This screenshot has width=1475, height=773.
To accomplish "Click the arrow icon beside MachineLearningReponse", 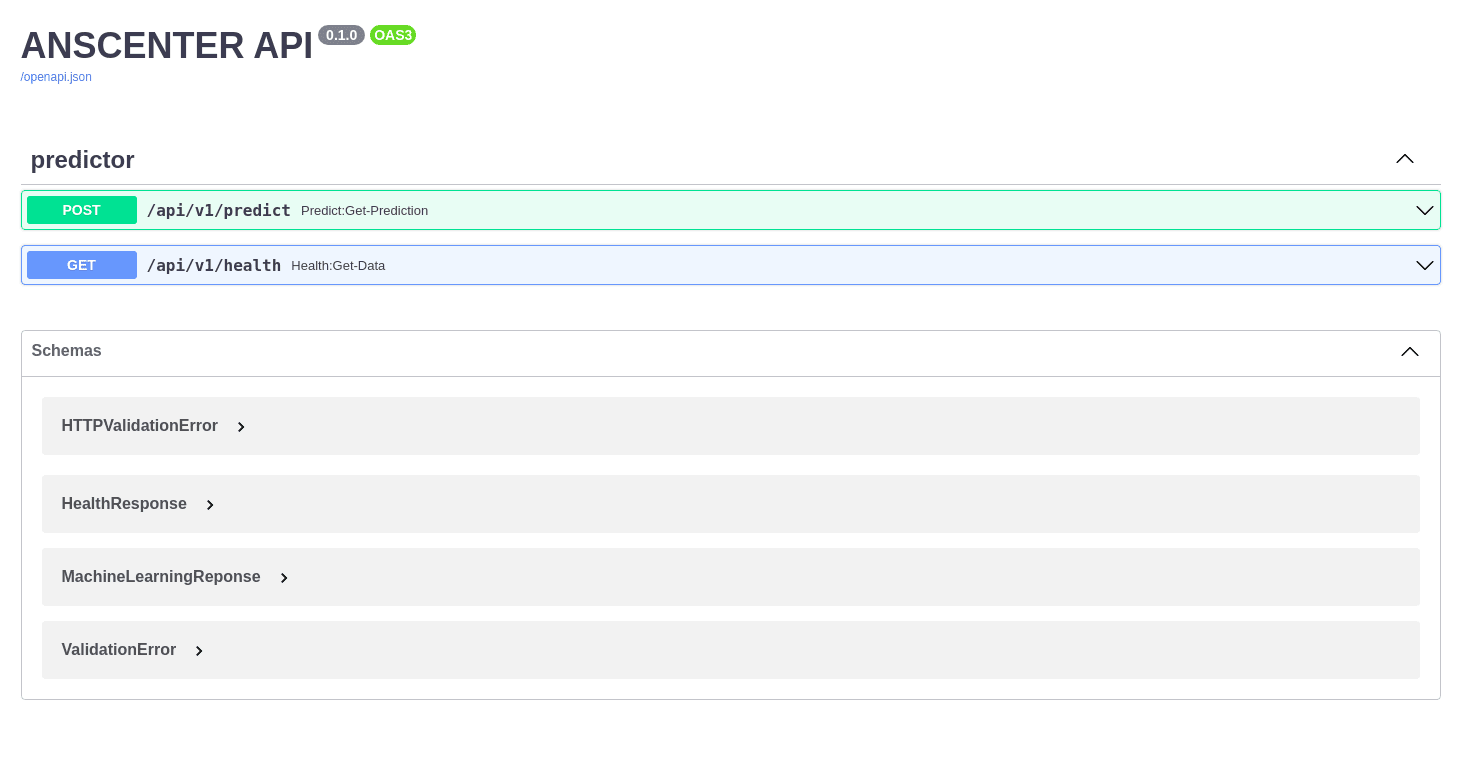I will coord(283,577).
